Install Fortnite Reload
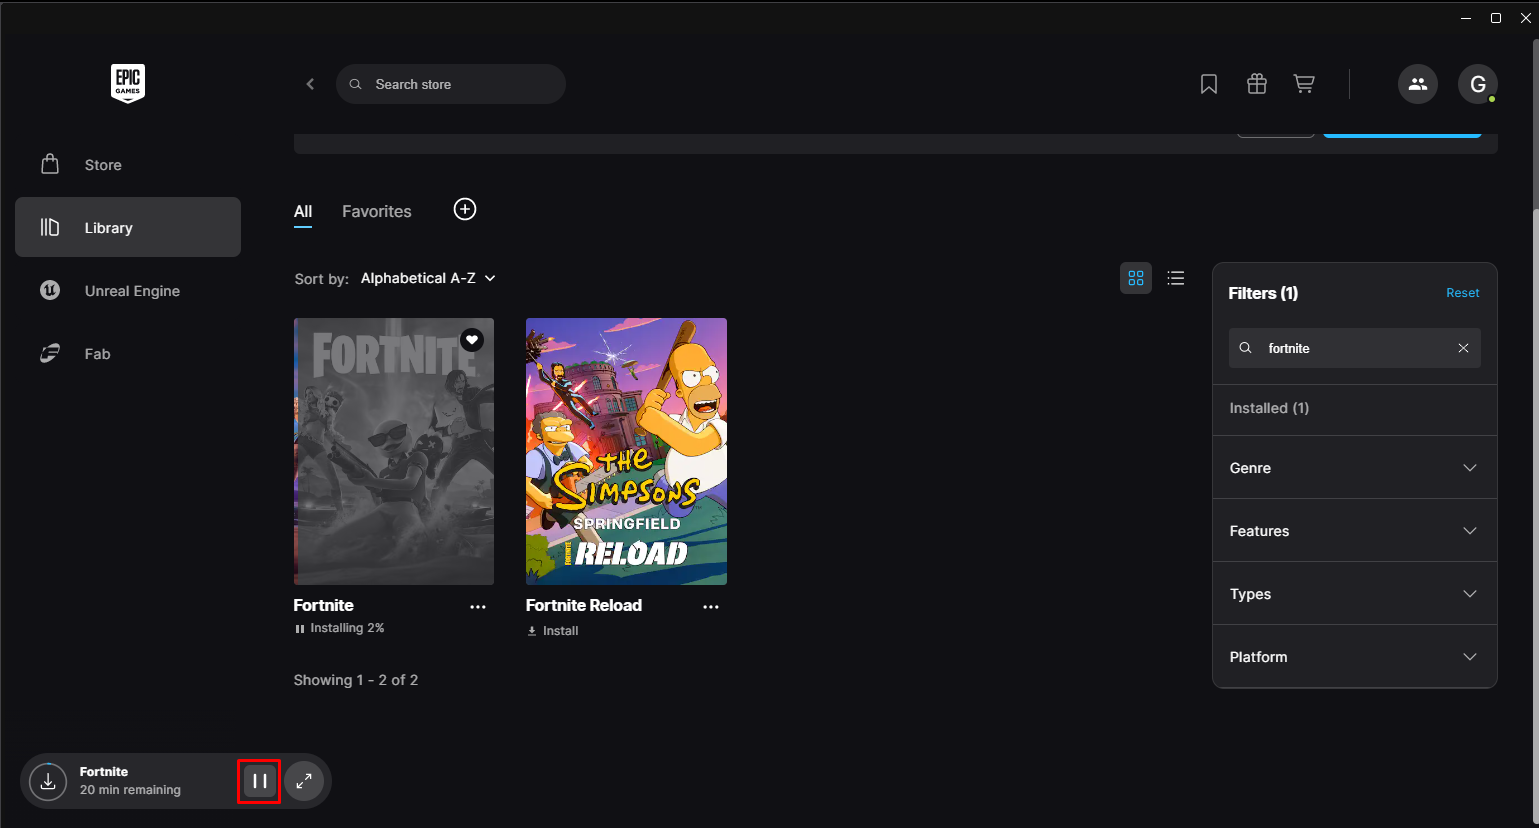 tap(553, 631)
